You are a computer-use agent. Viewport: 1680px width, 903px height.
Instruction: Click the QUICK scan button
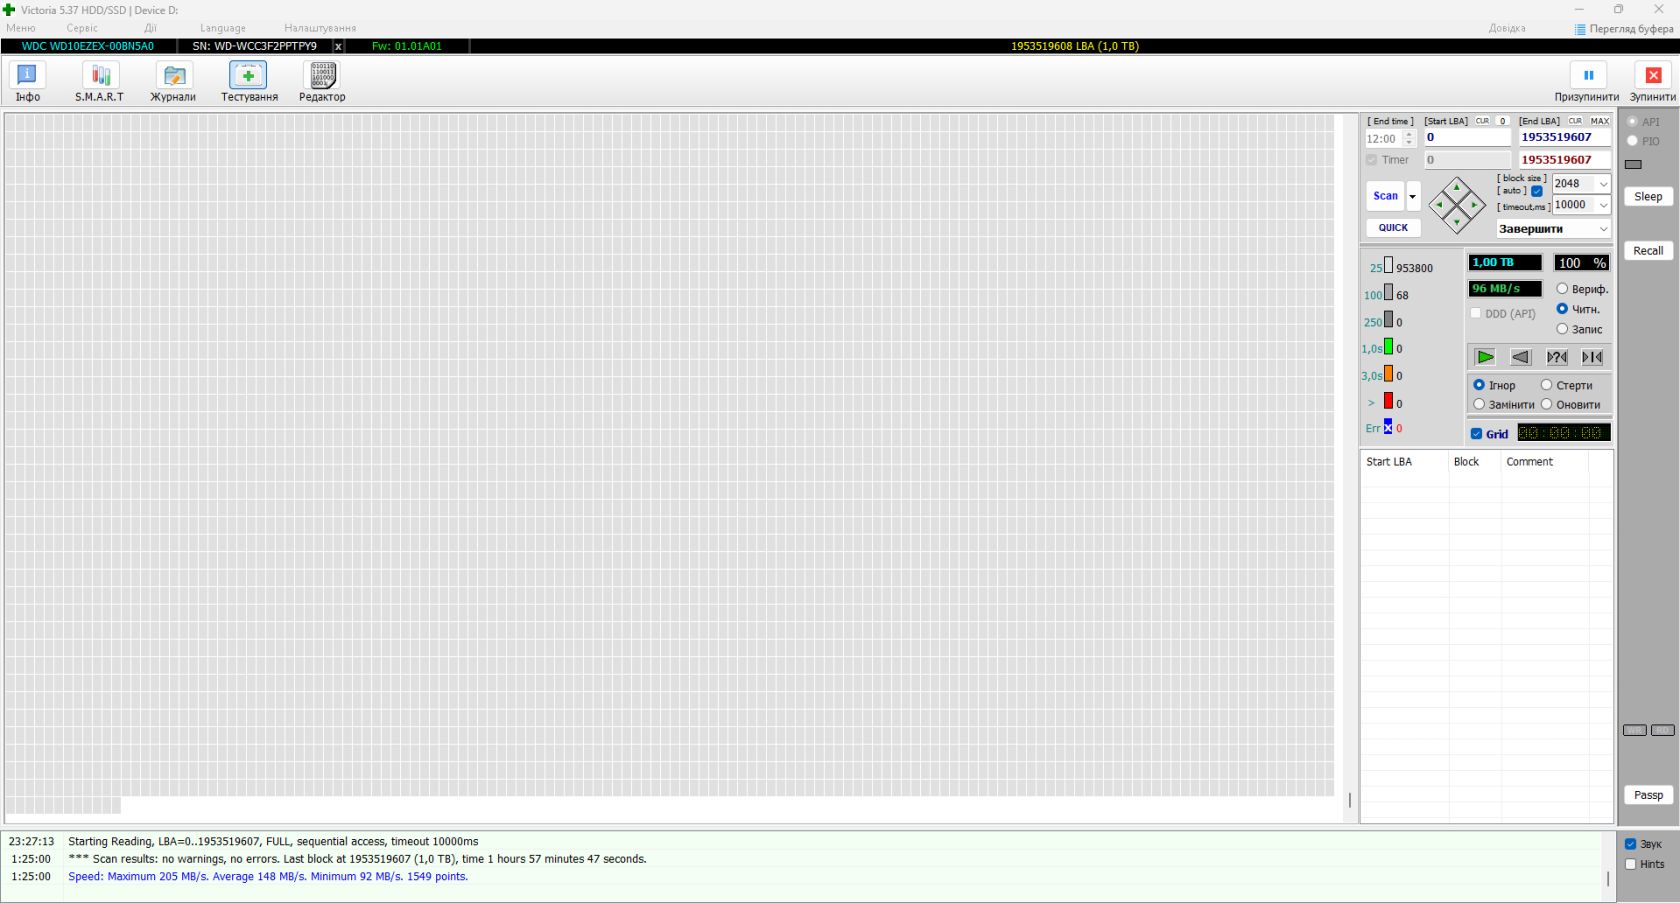click(1393, 228)
